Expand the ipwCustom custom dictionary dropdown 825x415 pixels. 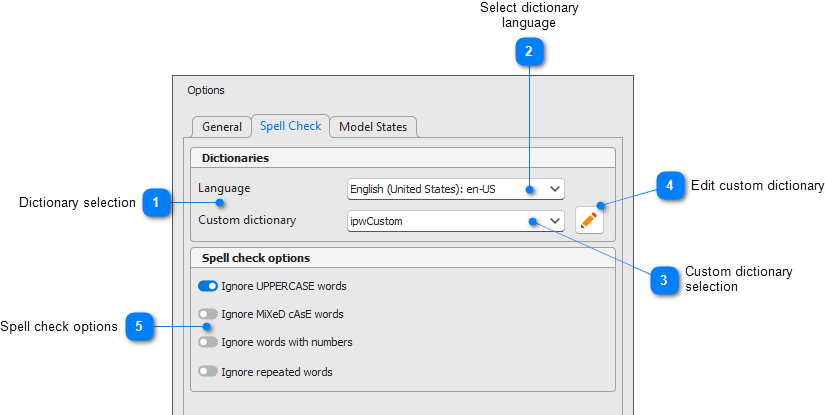point(455,221)
